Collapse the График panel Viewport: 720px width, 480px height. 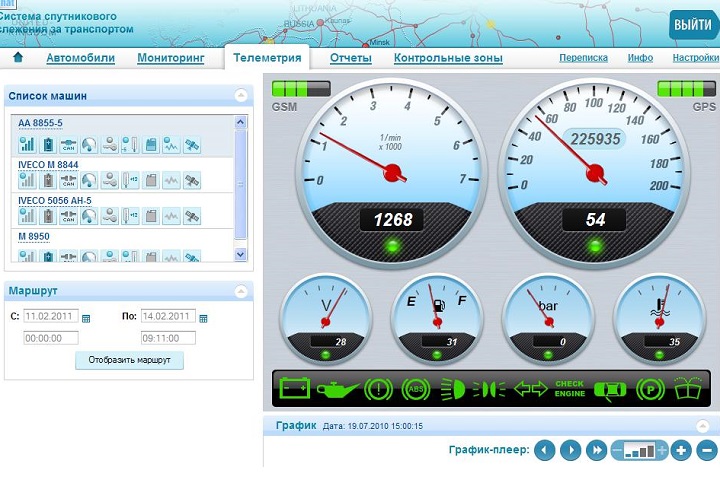(701, 426)
